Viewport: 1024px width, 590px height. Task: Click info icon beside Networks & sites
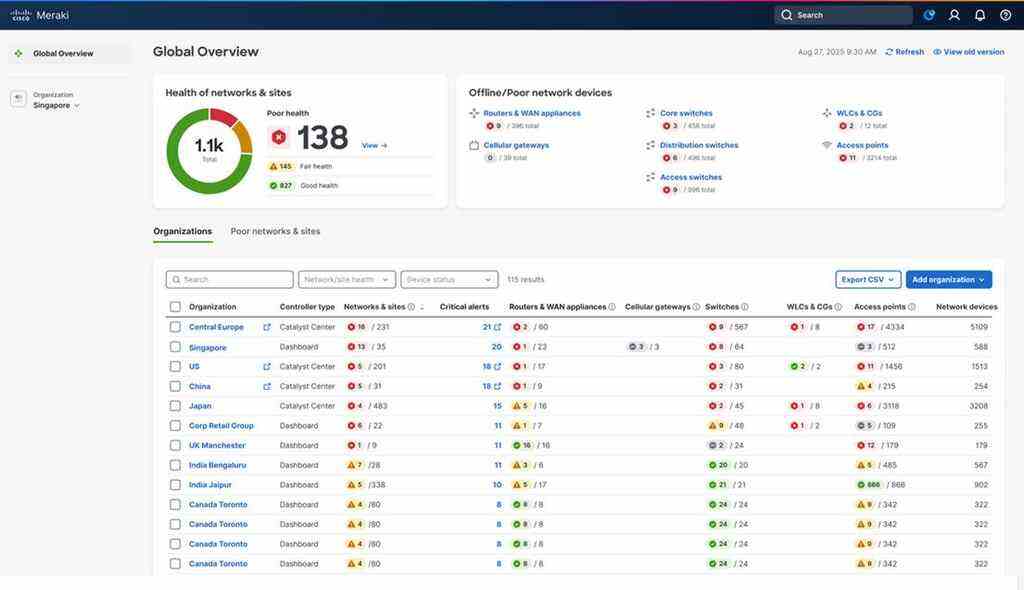(x=411, y=307)
